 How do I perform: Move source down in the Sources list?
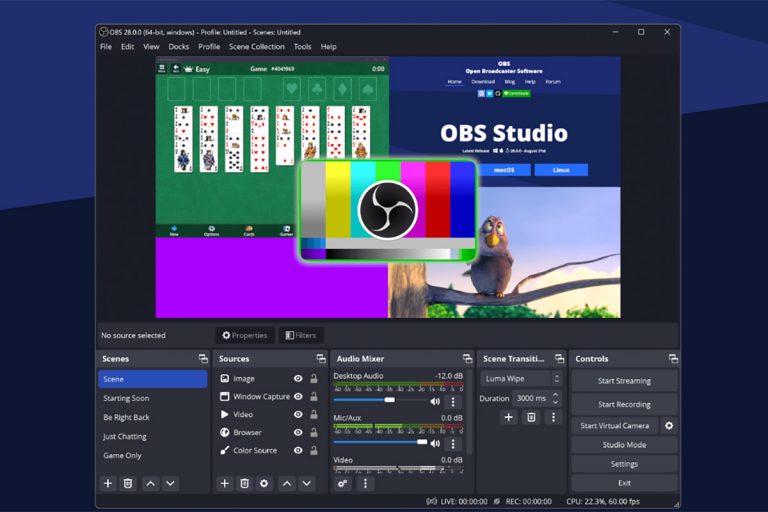coord(307,484)
